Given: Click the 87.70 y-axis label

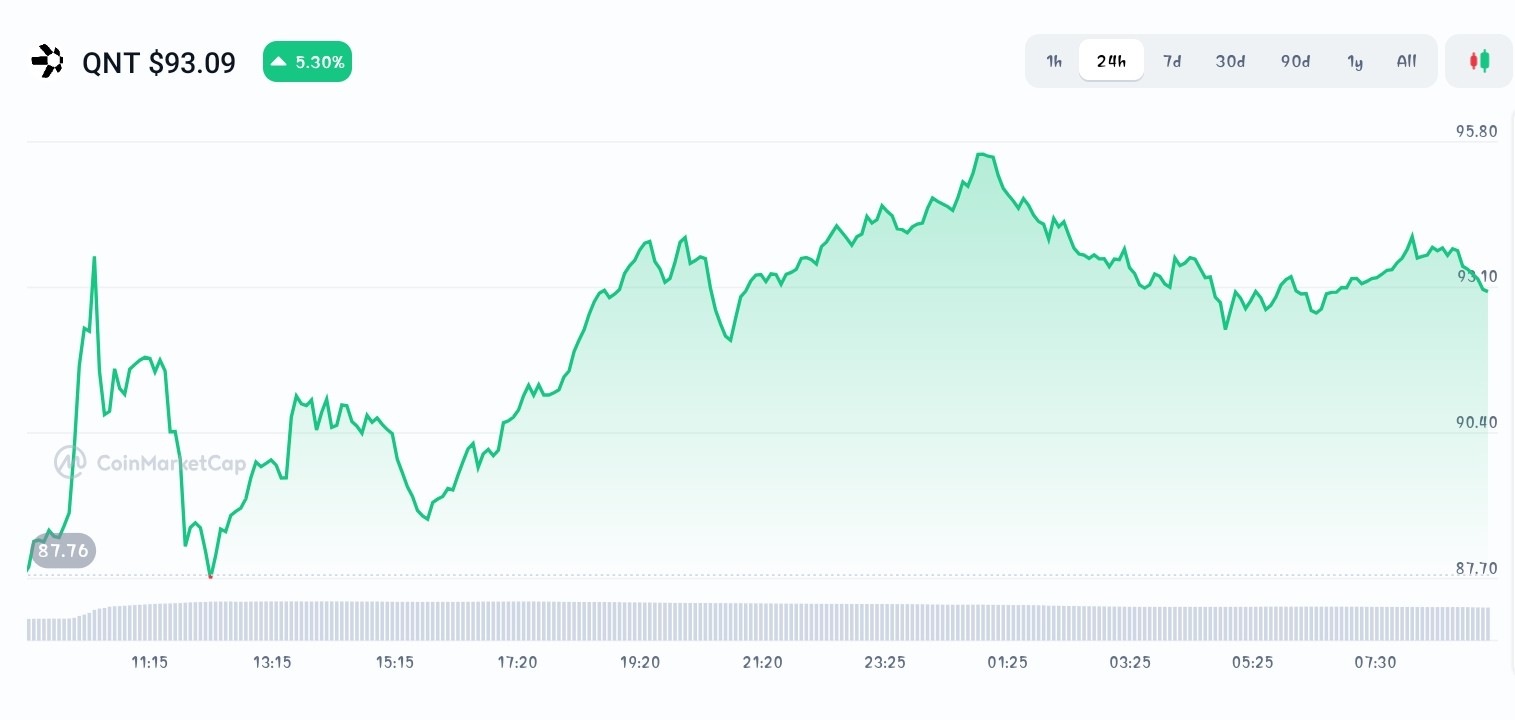Looking at the screenshot, I should (x=1476, y=568).
